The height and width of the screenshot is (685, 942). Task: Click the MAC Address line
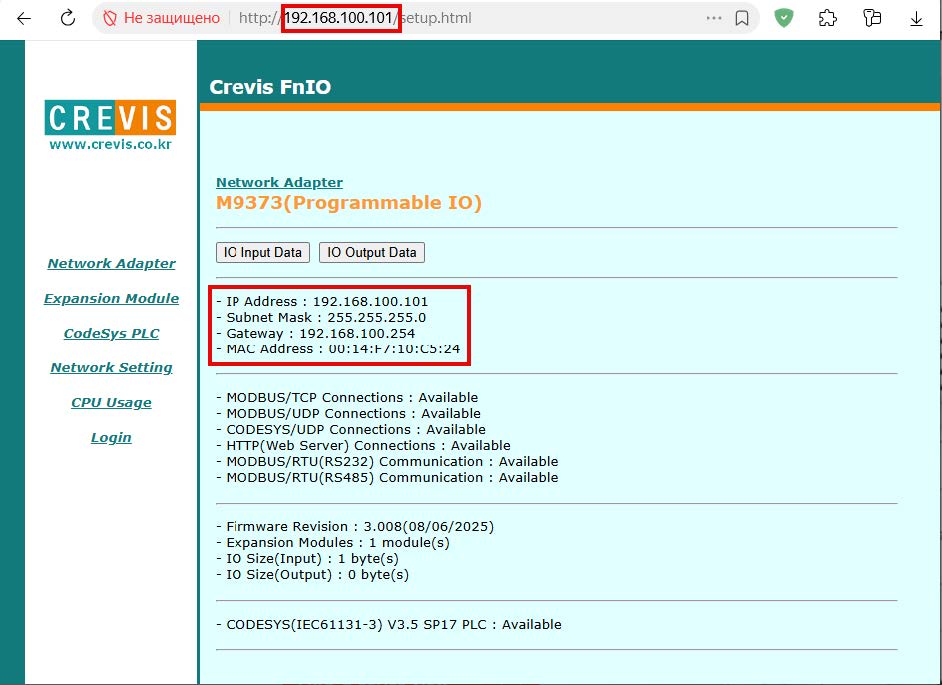[x=338, y=349]
